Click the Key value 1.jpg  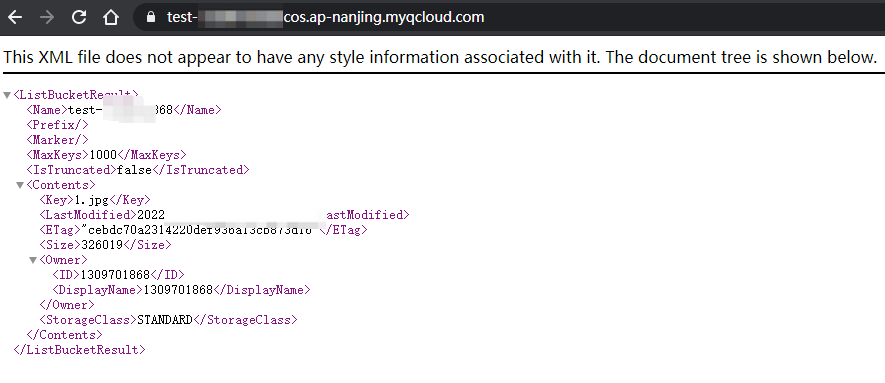(91, 200)
